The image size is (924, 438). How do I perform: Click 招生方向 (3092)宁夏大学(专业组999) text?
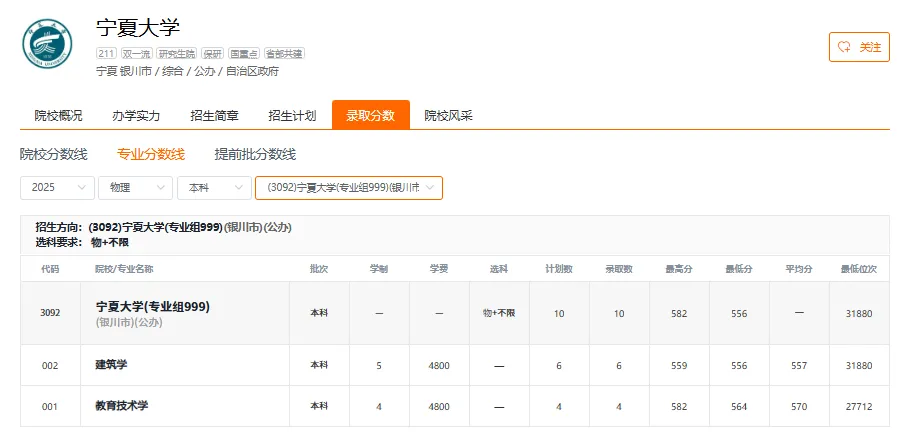click(x=163, y=227)
